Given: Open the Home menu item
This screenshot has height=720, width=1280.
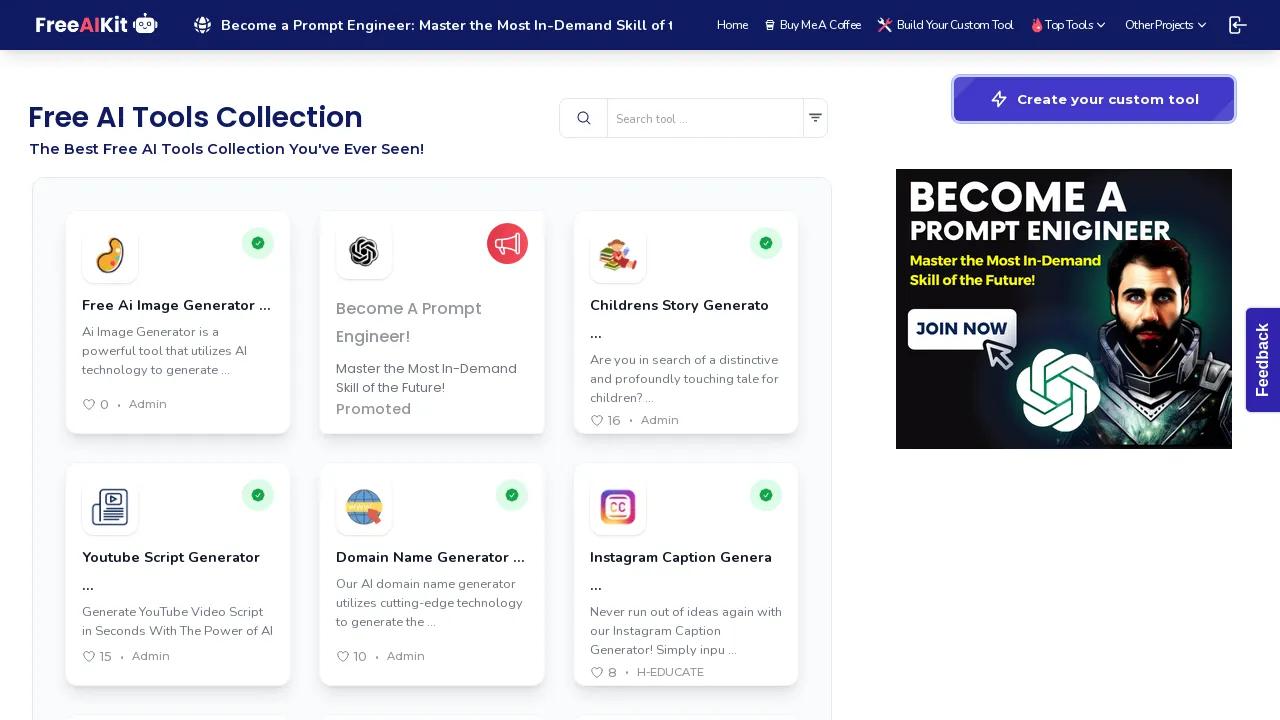Looking at the screenshot, I should 732,25.
